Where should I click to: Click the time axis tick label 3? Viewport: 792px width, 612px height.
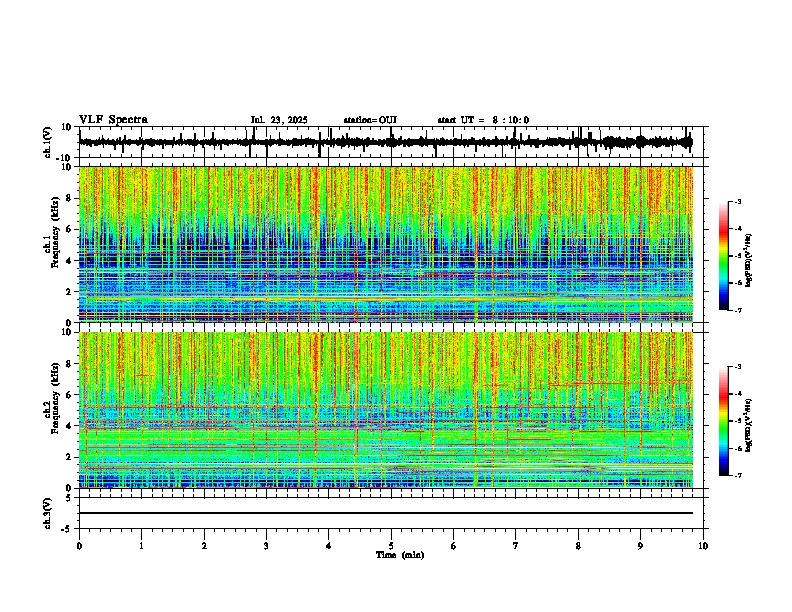tap(266, 546)
